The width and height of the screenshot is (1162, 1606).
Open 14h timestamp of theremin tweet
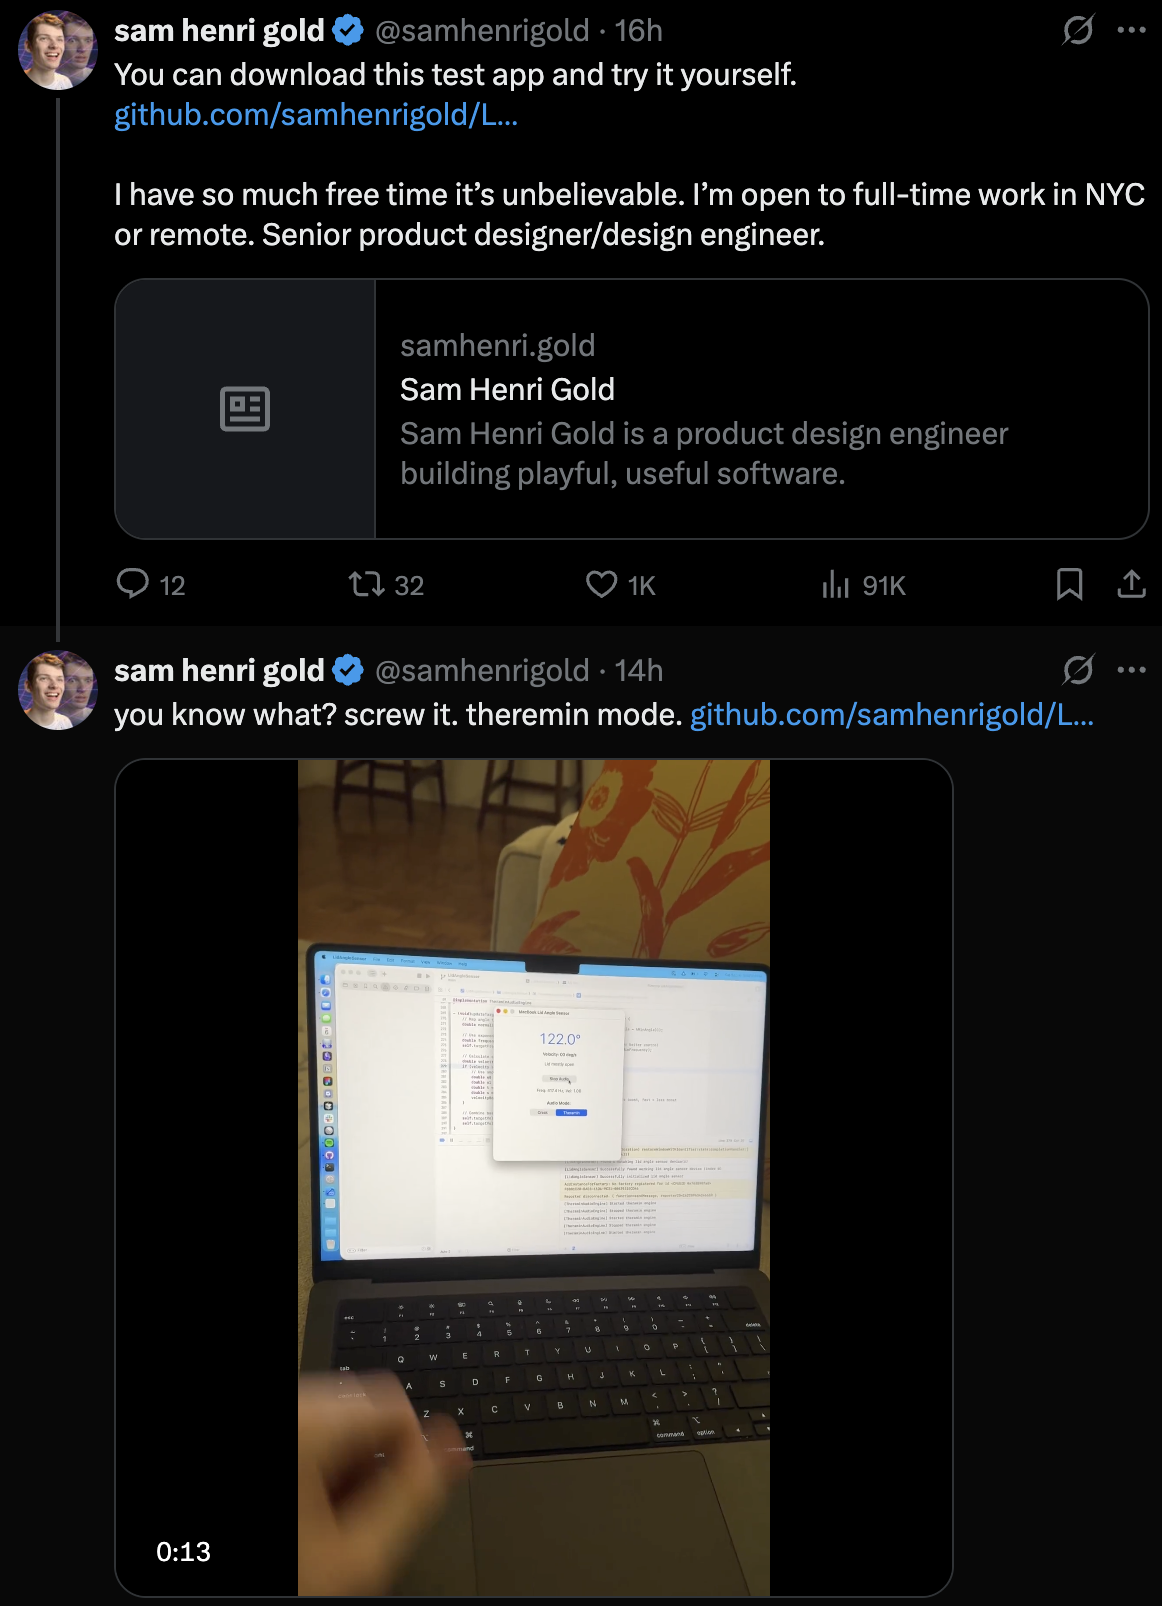coord(639,671)
